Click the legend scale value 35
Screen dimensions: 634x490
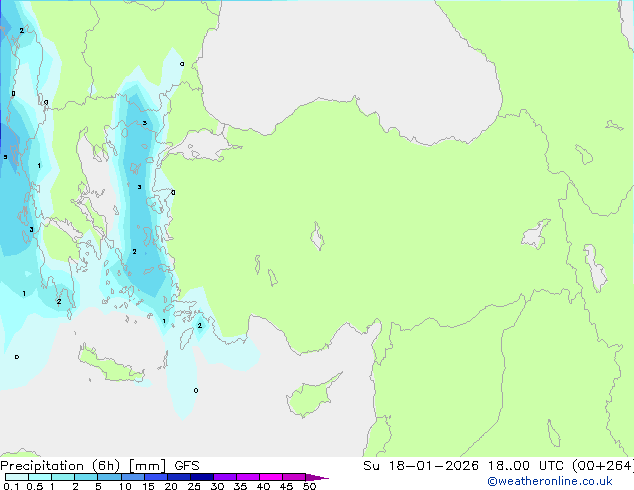[240, 486]
